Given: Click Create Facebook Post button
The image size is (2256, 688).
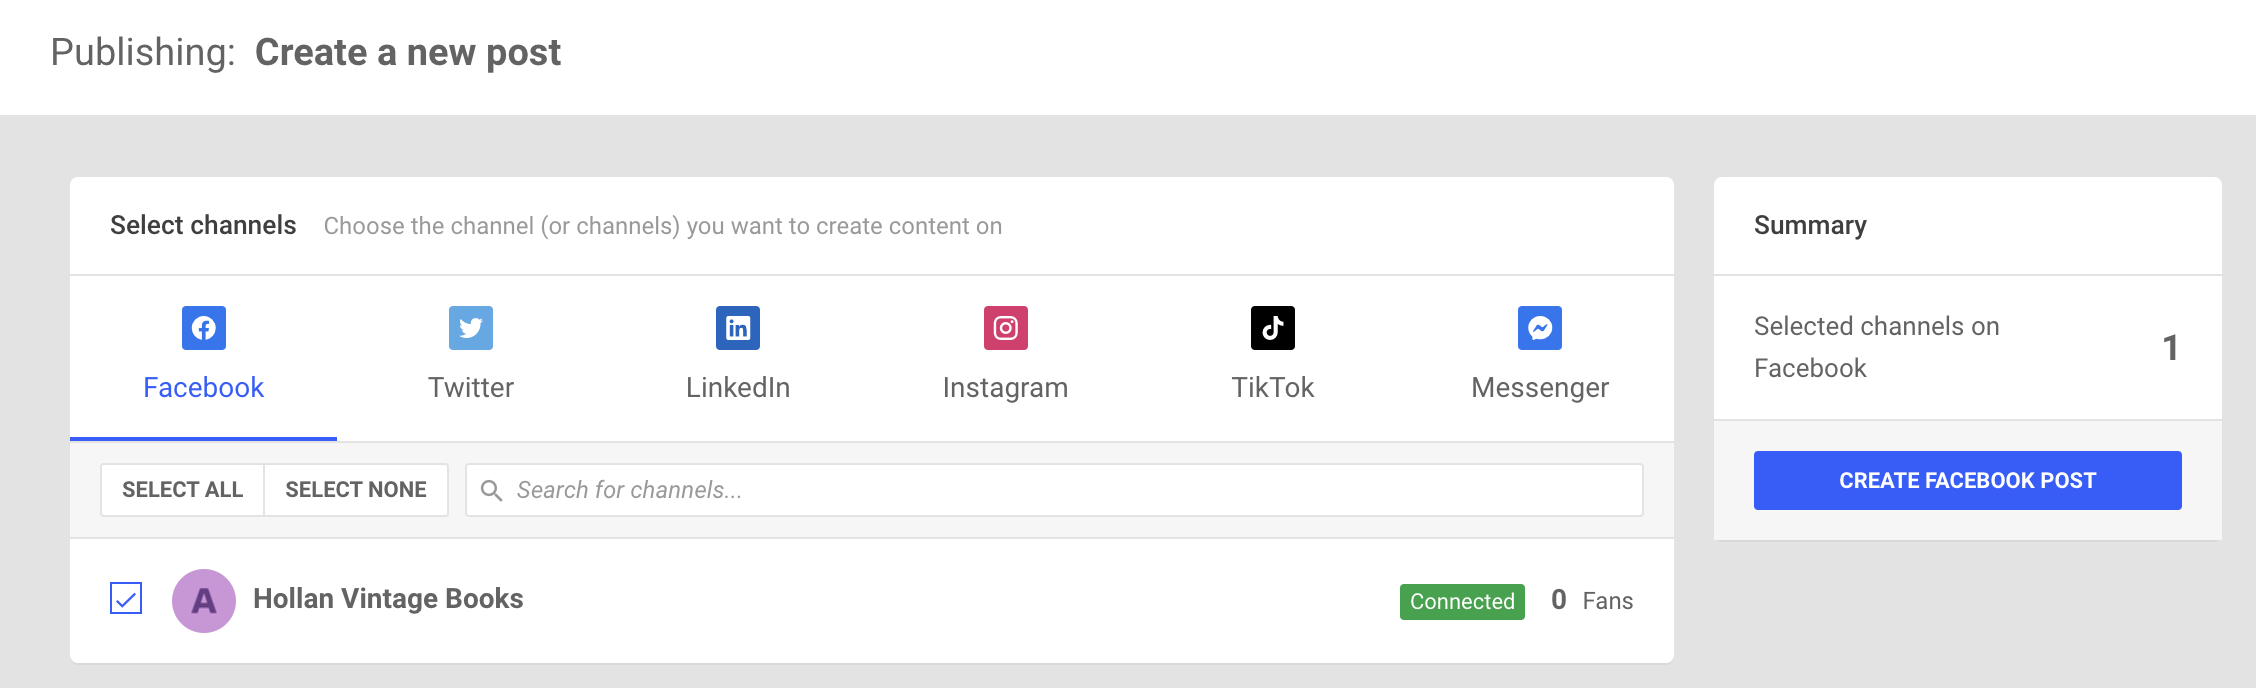Looking at the screenshot, I should point(1967,480).
